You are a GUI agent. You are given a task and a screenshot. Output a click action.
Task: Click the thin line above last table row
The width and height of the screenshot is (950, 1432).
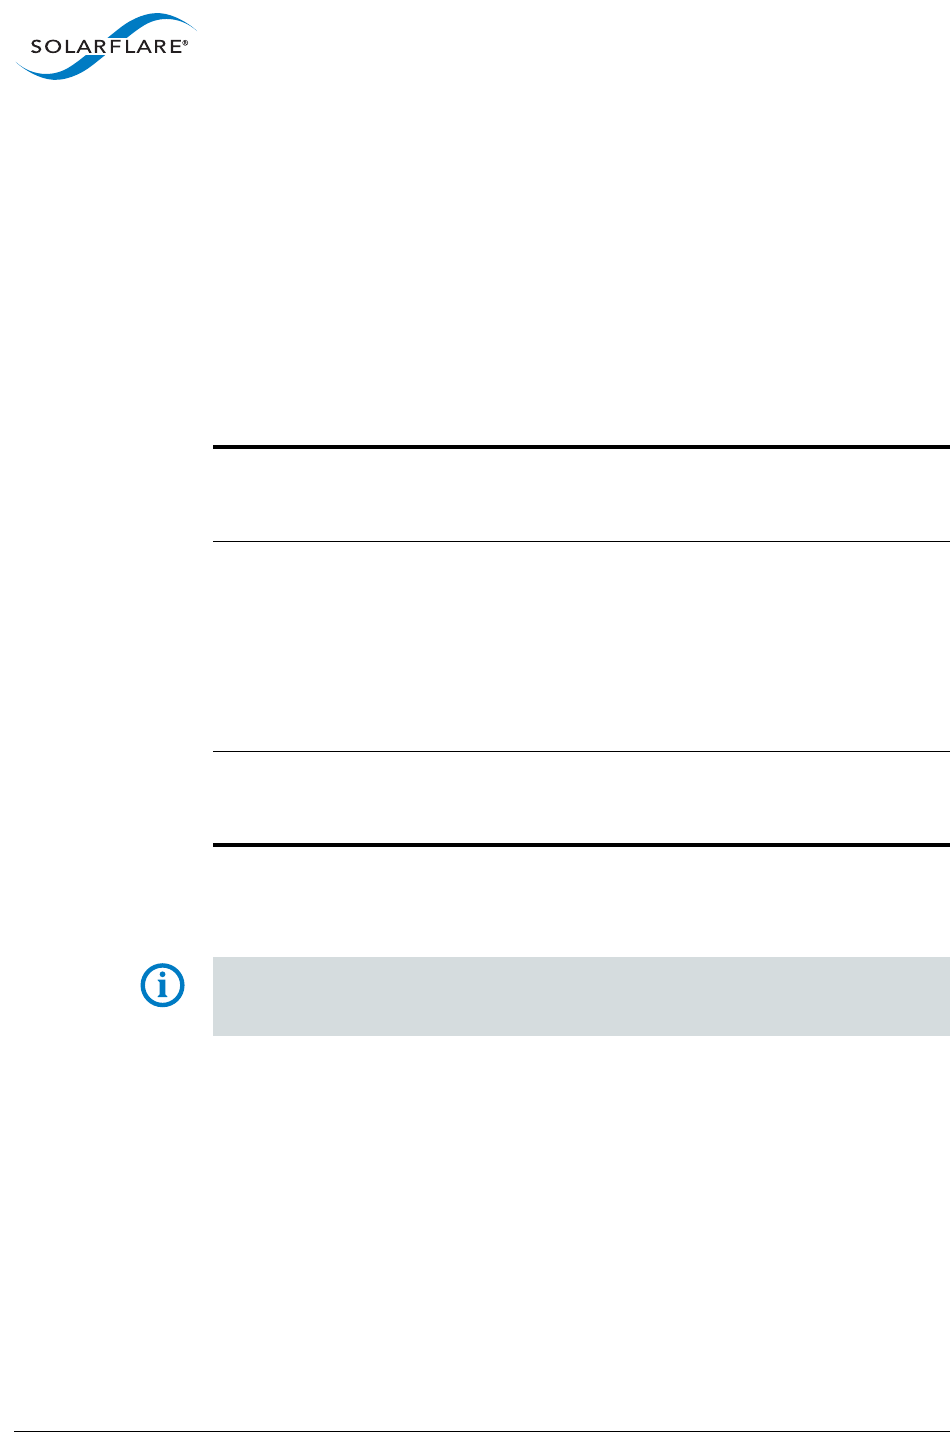(580, 751)
